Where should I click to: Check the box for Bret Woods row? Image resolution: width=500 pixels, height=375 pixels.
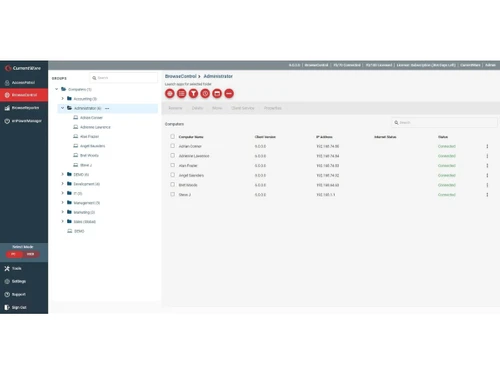[172, 185]
